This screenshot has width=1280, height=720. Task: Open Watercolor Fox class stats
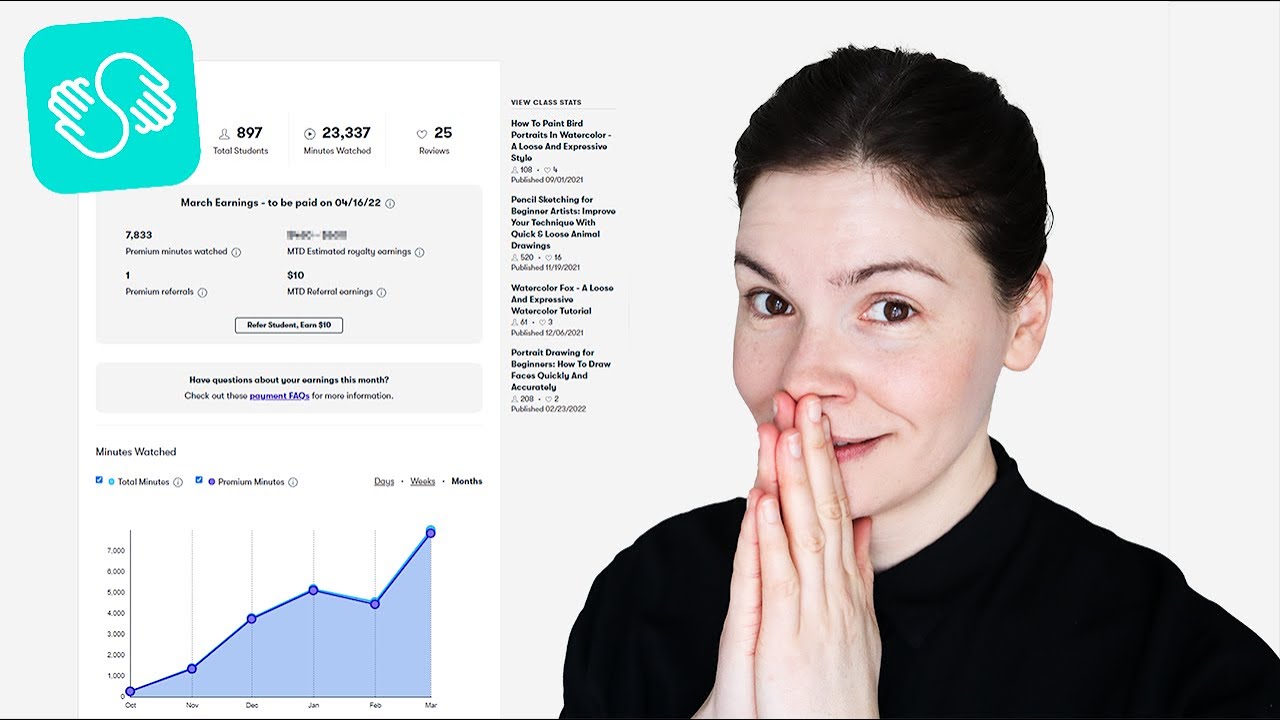click(562, 299)
